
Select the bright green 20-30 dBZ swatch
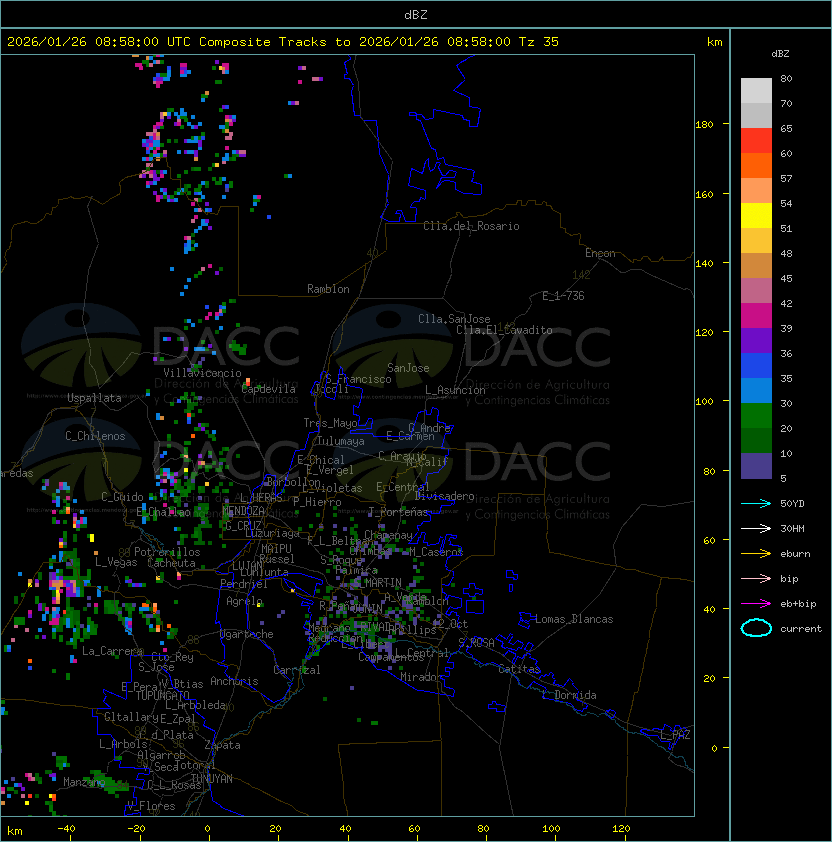pyautogui.click(x=756, y=415)
